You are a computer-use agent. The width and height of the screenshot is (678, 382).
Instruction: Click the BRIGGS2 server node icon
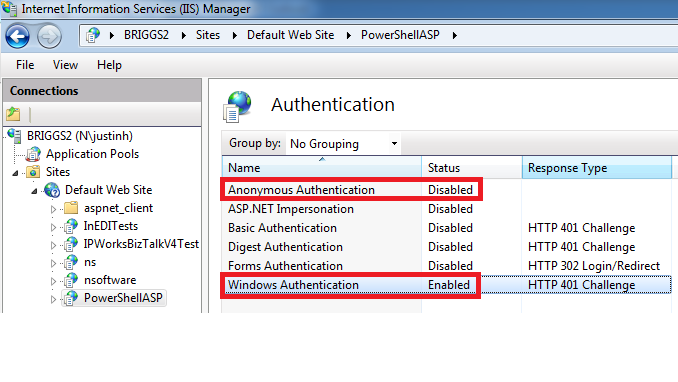pos(14,136)
